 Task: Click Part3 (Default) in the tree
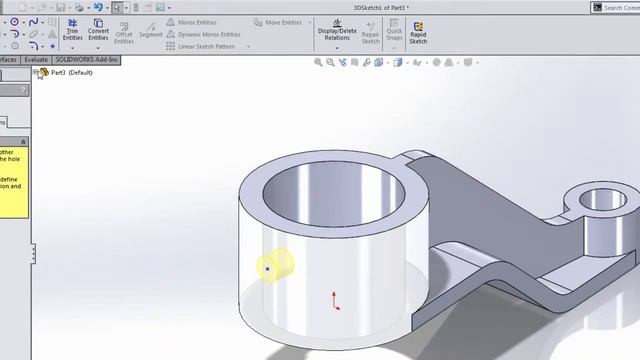pos(72,73)
